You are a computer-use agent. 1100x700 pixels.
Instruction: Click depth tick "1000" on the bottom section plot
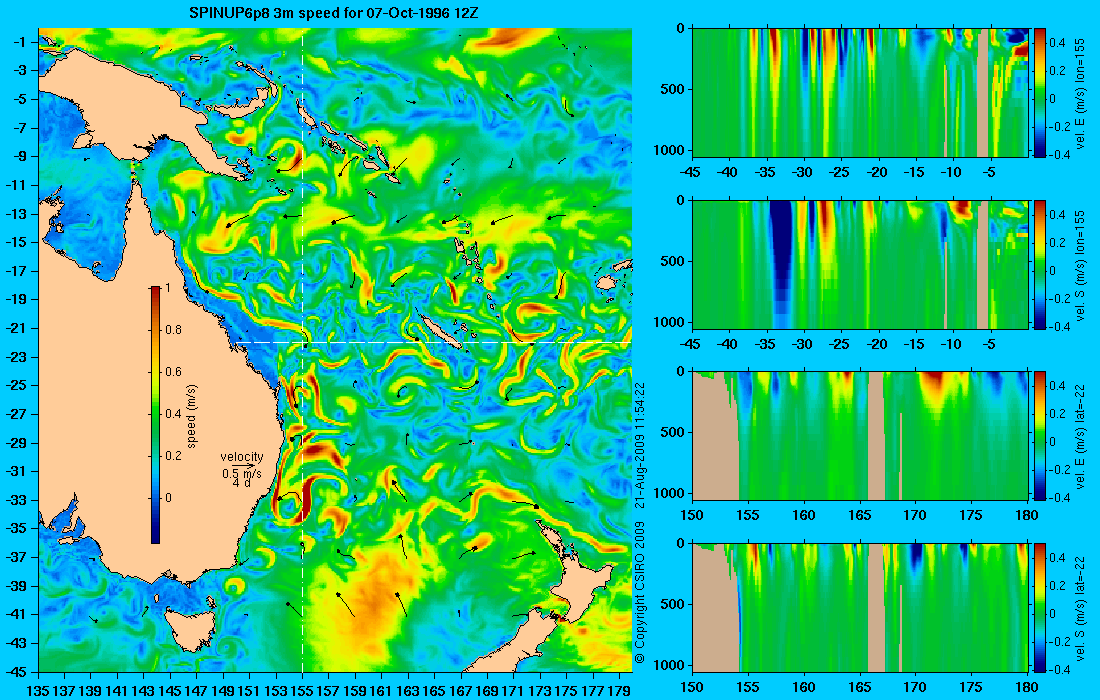coord(670,665)
